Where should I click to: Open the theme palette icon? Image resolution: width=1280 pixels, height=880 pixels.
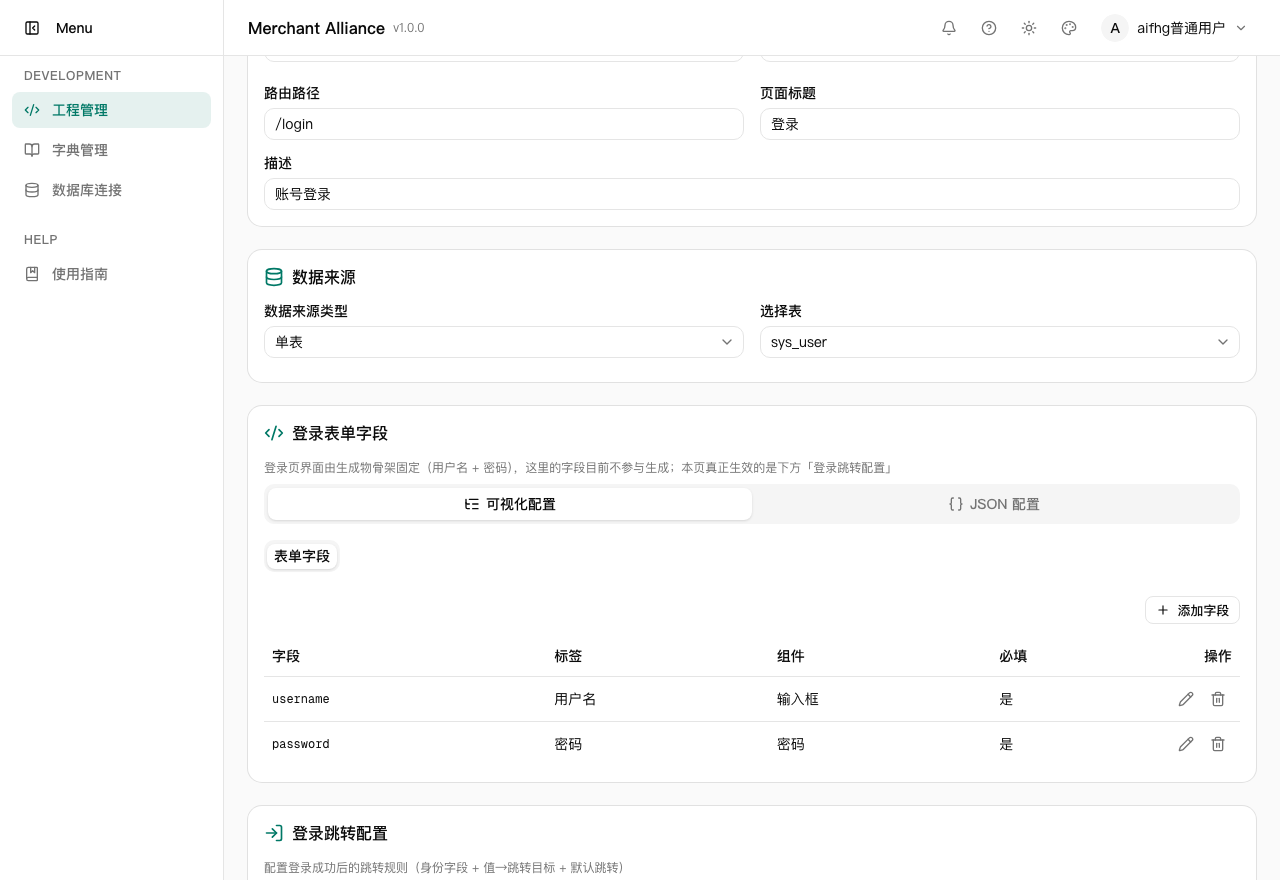click(x=1069, y=28)
